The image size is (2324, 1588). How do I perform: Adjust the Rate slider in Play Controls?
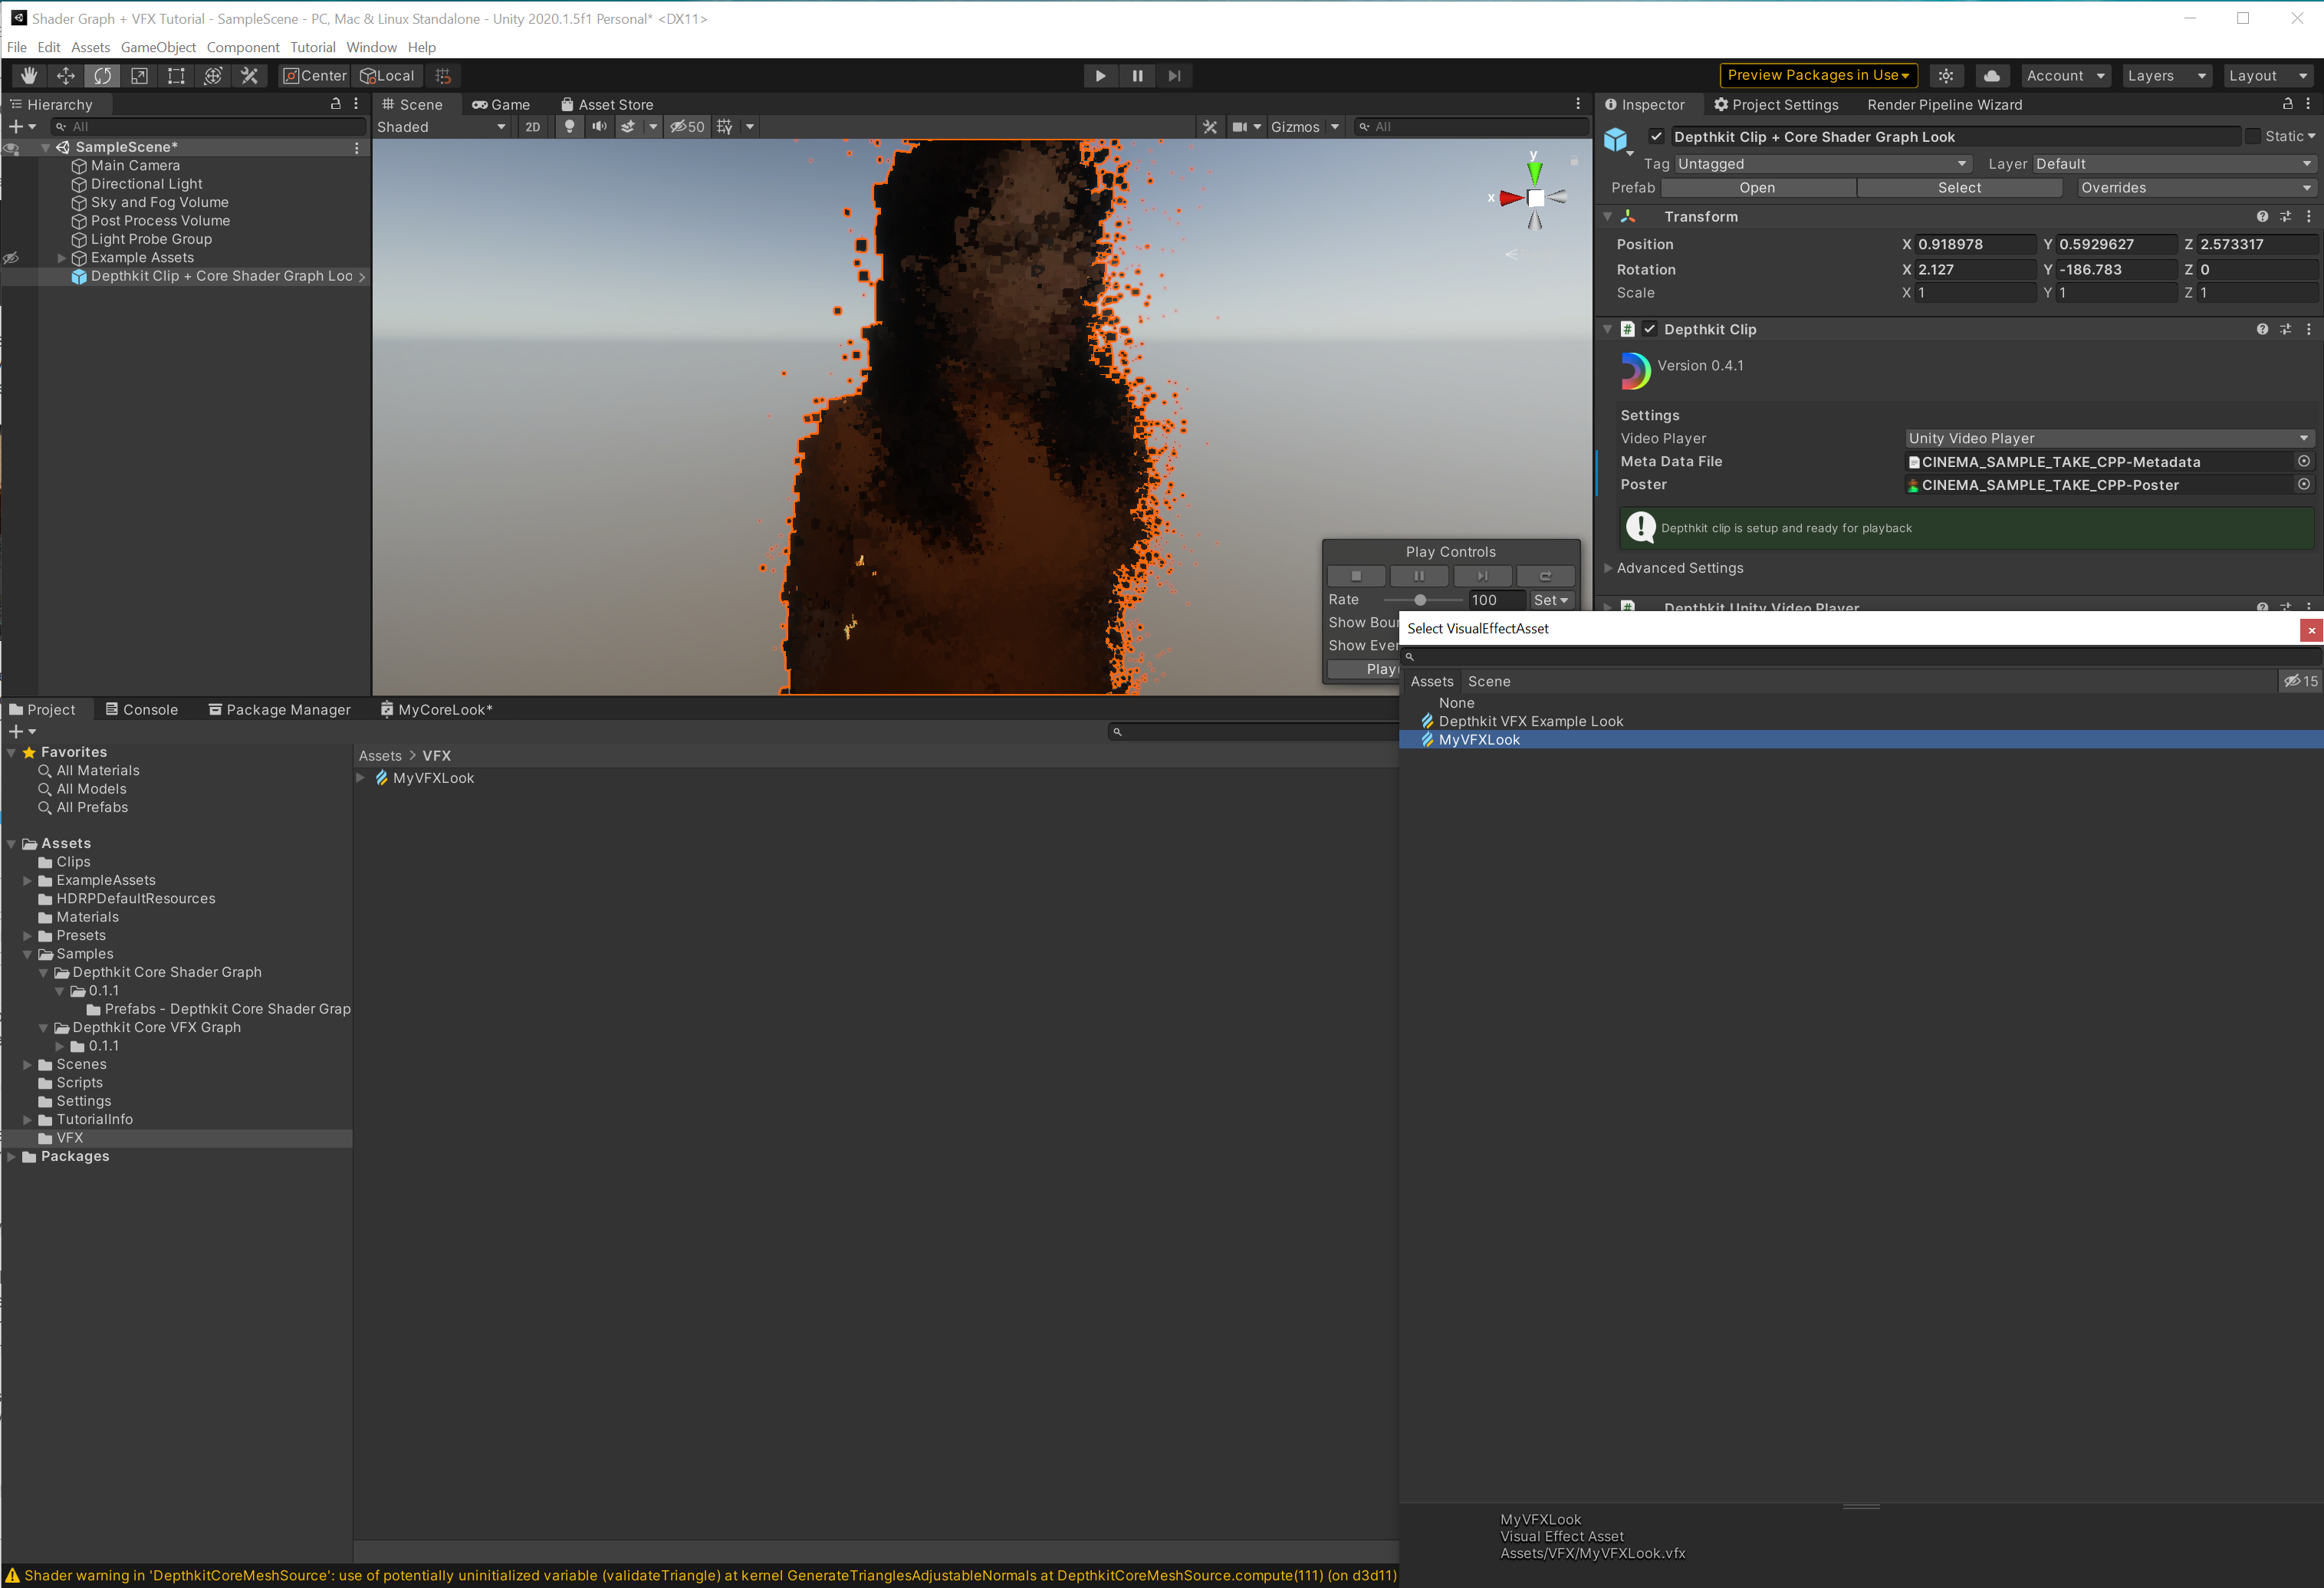1419,600
